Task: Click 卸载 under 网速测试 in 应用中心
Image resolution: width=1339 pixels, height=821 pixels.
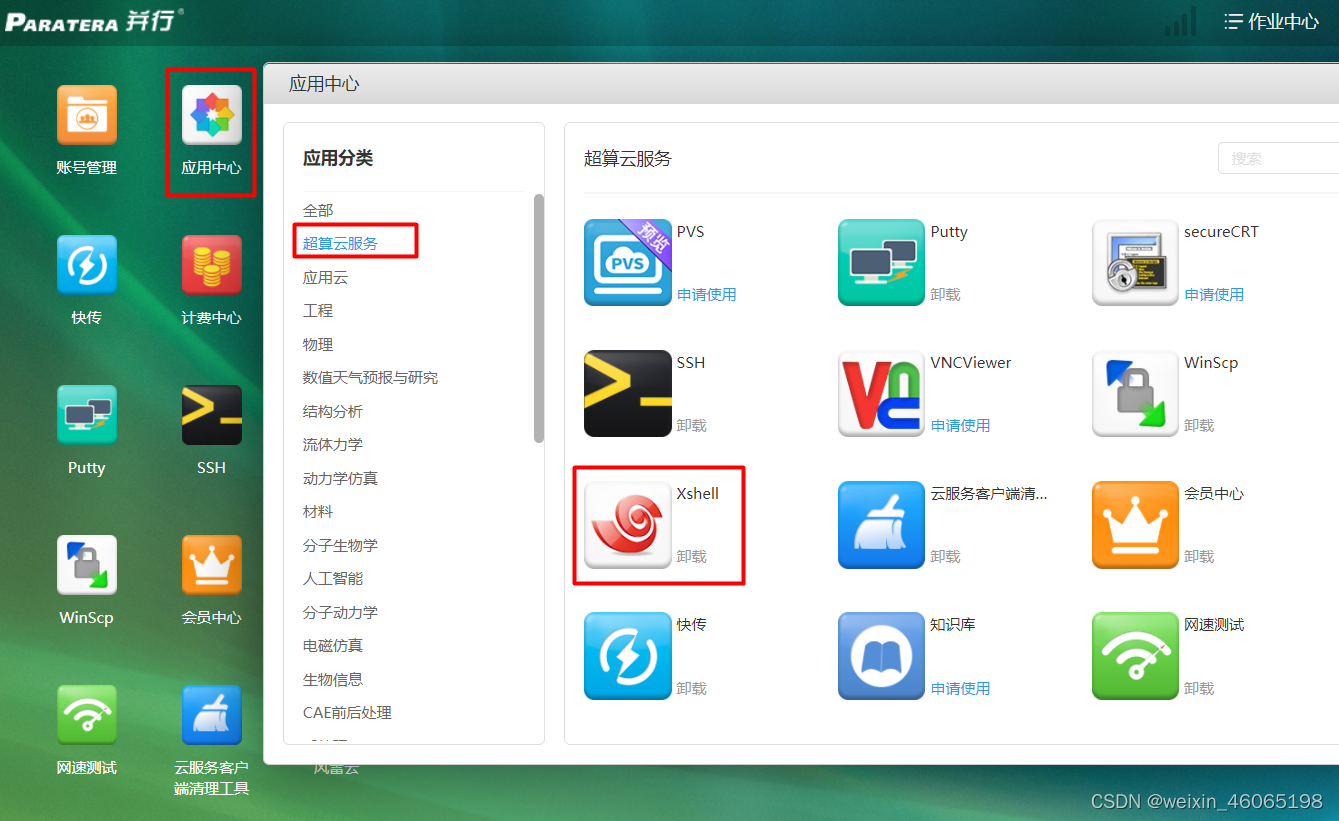Action: tap(1199, 688)
